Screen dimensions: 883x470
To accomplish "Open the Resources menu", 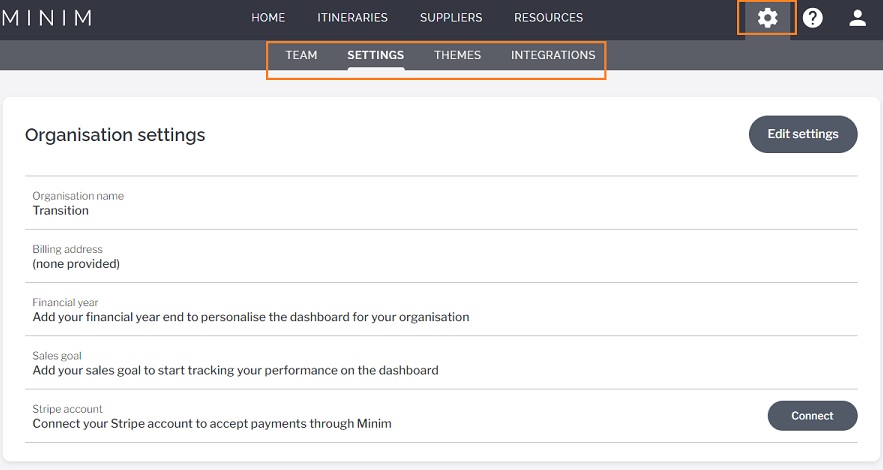I will pos(548,17).
